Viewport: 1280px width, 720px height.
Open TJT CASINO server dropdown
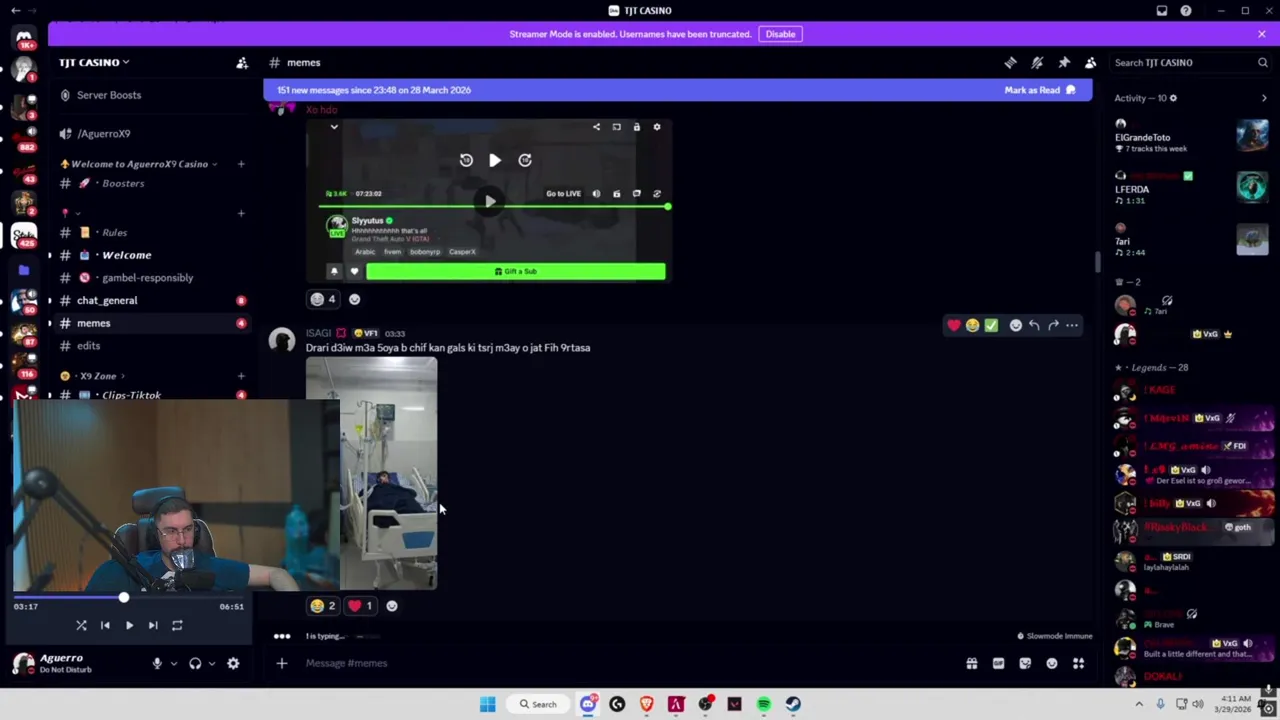[93, 62]
